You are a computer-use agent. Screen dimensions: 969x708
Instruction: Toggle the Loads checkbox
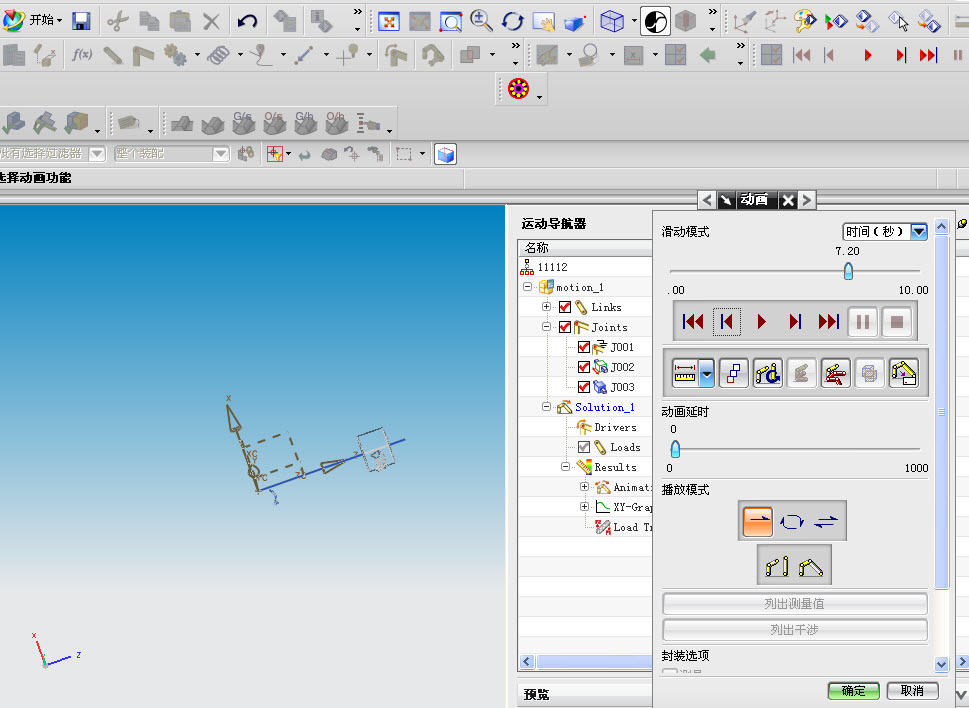coord(583,447)
